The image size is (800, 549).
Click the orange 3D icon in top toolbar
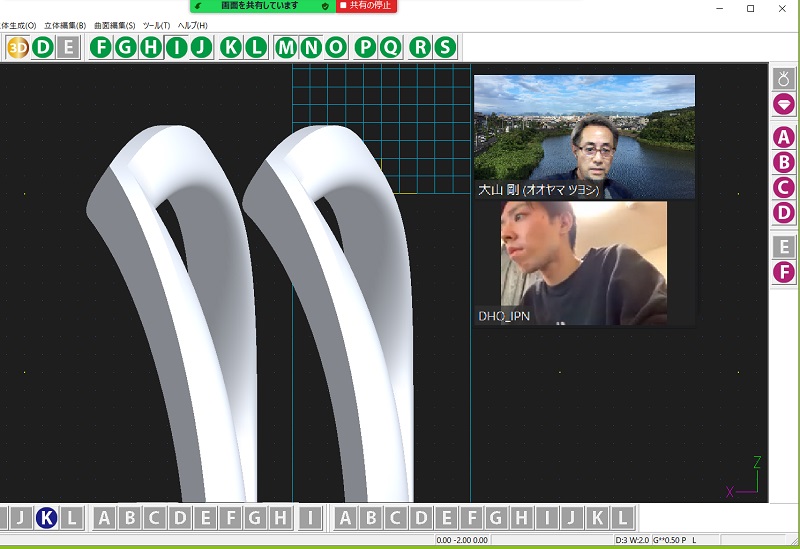point(17,47)
